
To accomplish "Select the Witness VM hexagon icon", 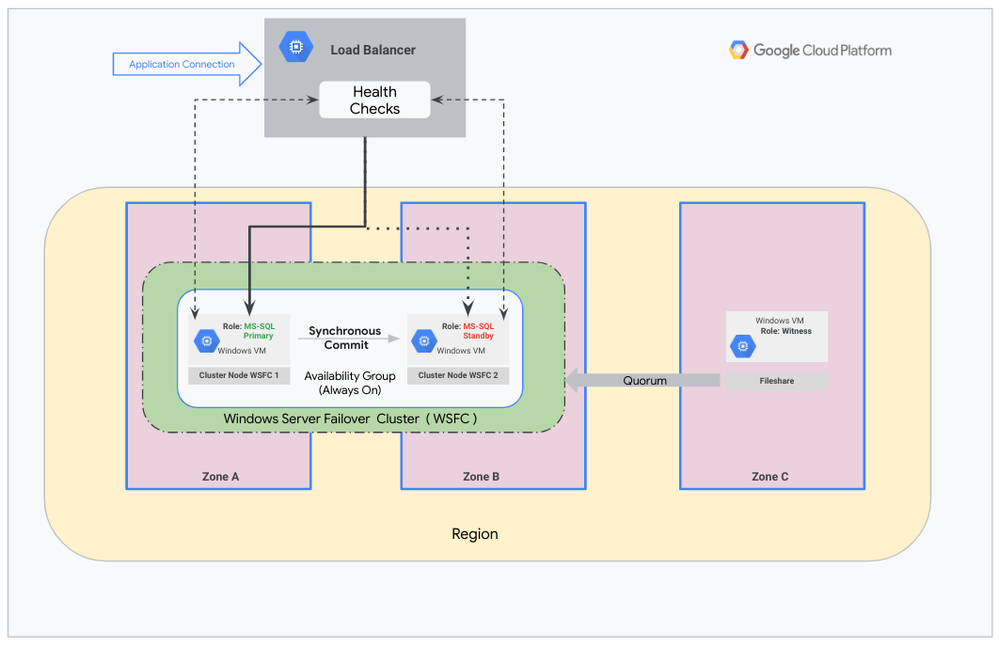I will (x=743, y=346).
